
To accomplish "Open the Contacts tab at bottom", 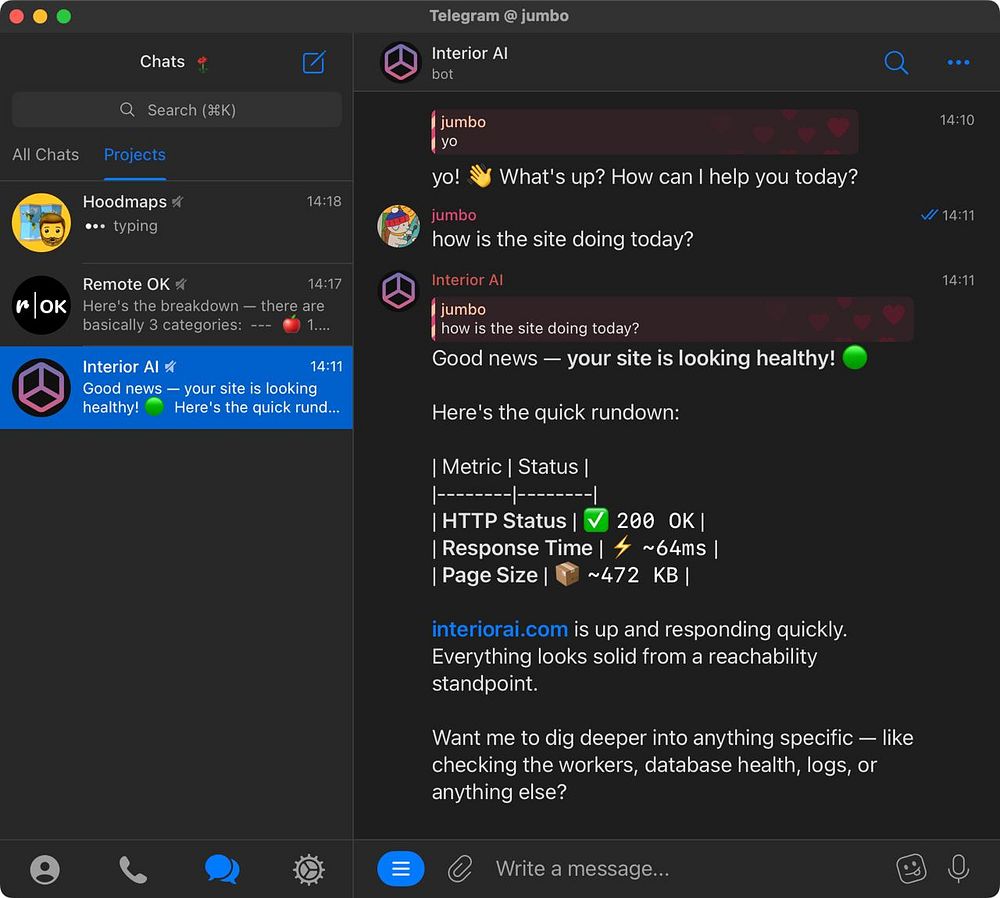I will 45,869.
